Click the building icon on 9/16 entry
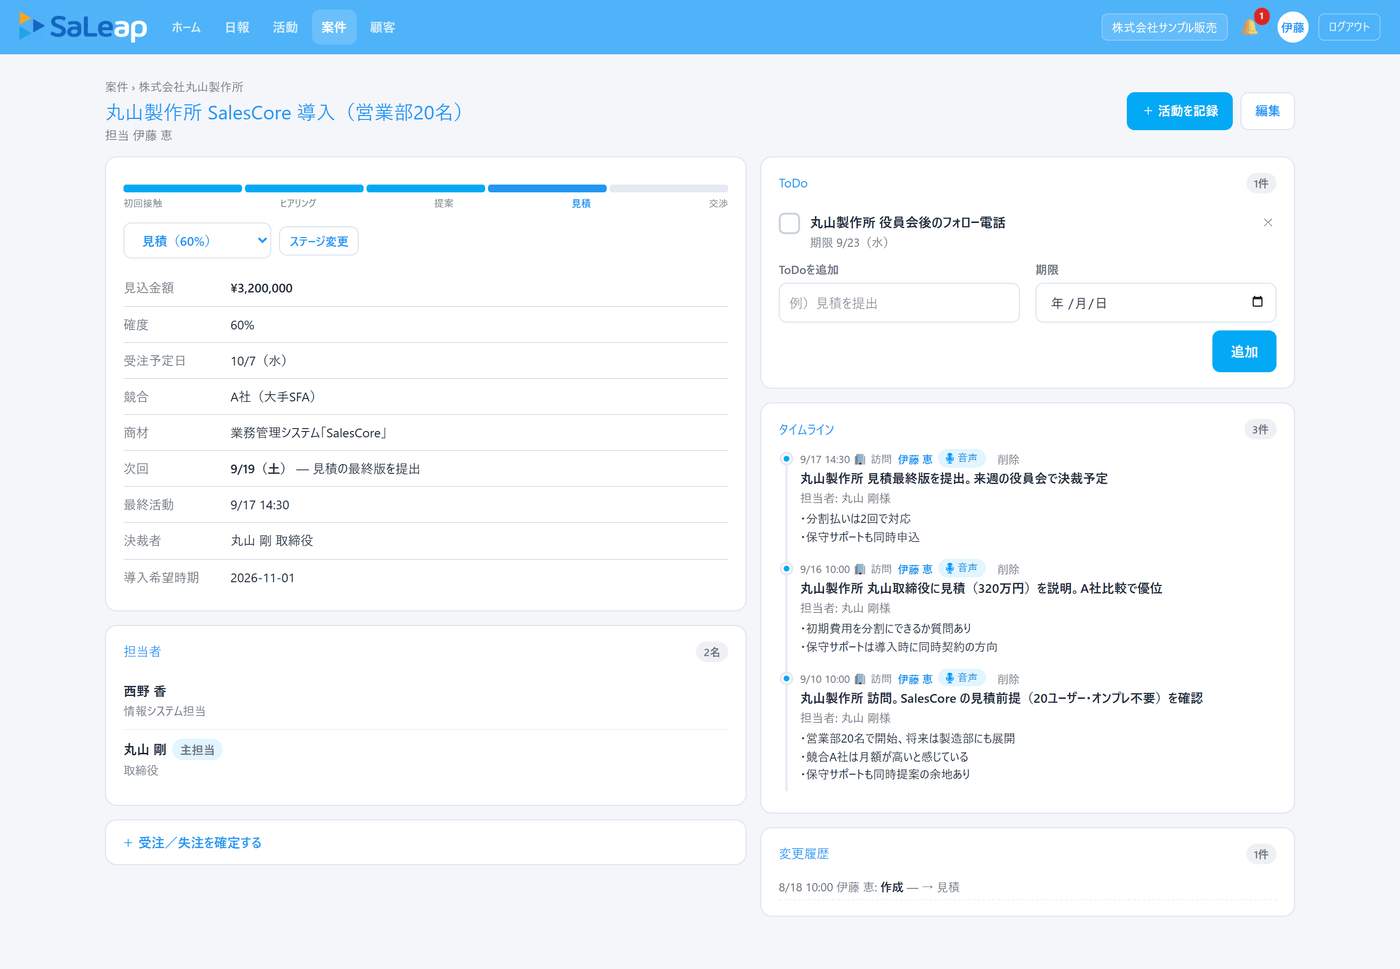Screen dimensions: 1400x969 click(859, 569)
